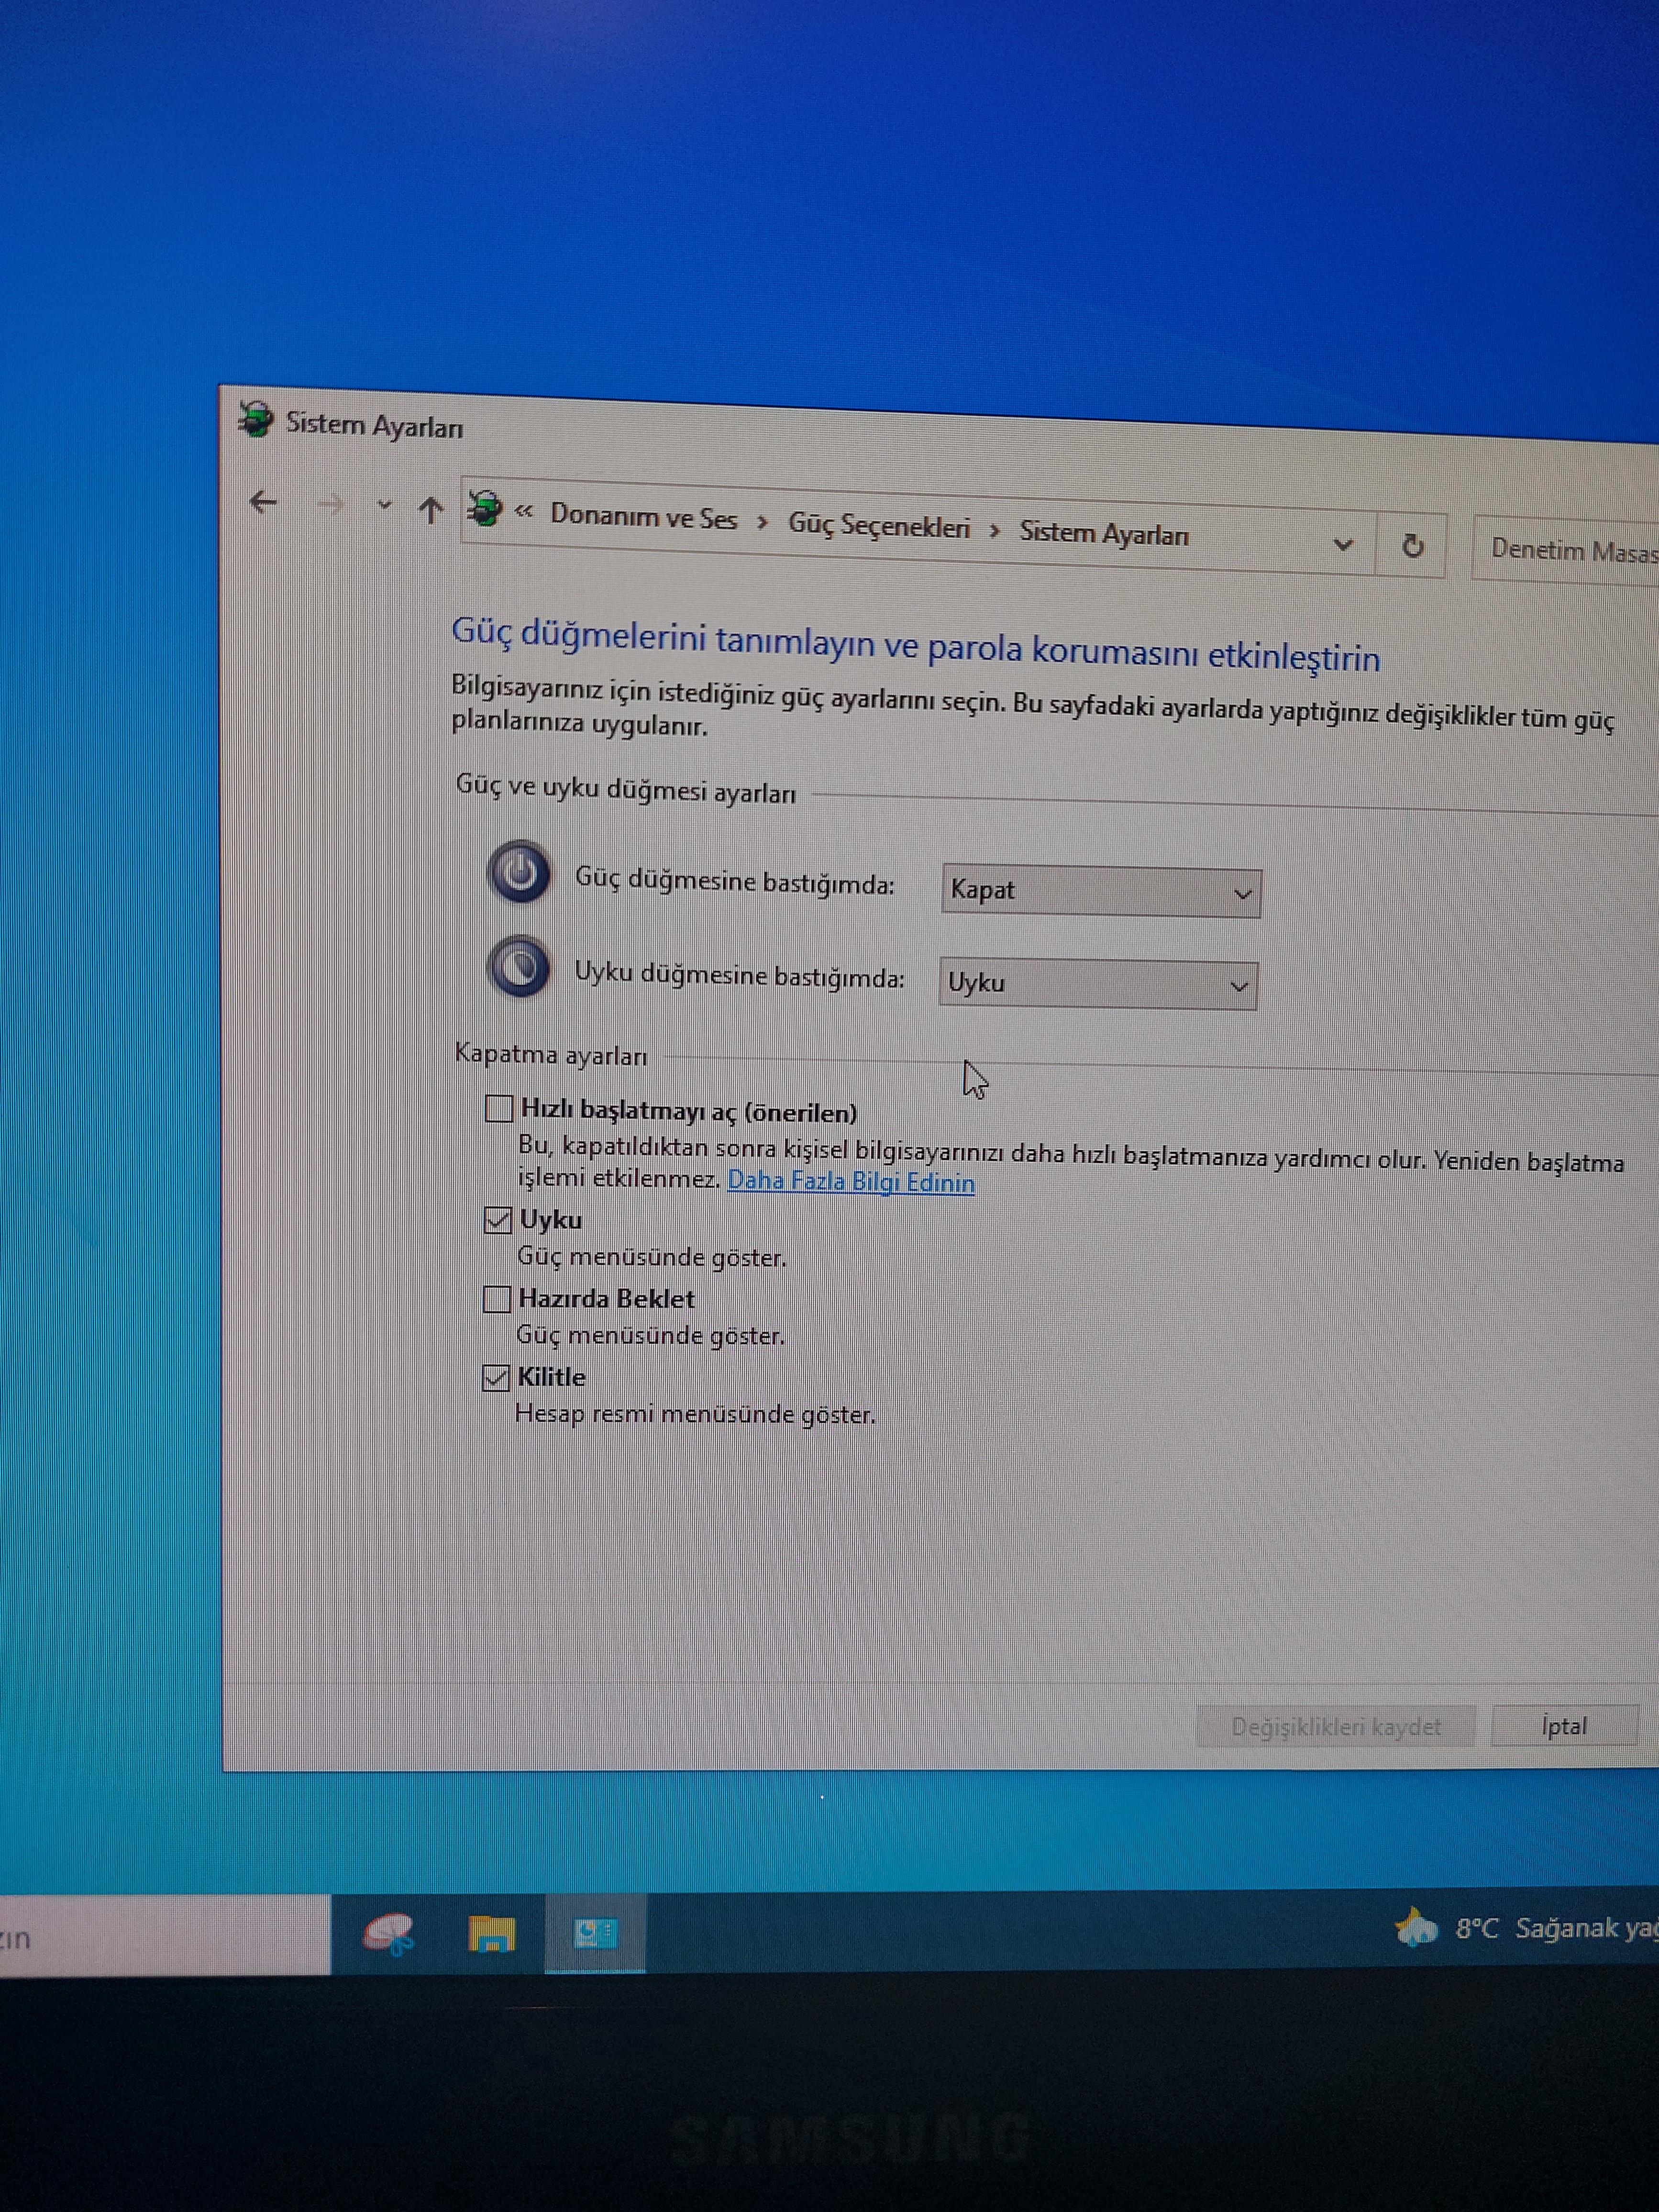Enable the Hızlı başlatmayı aç checkbox
The image size is (1659, 2212).
tap(498, 1108)
